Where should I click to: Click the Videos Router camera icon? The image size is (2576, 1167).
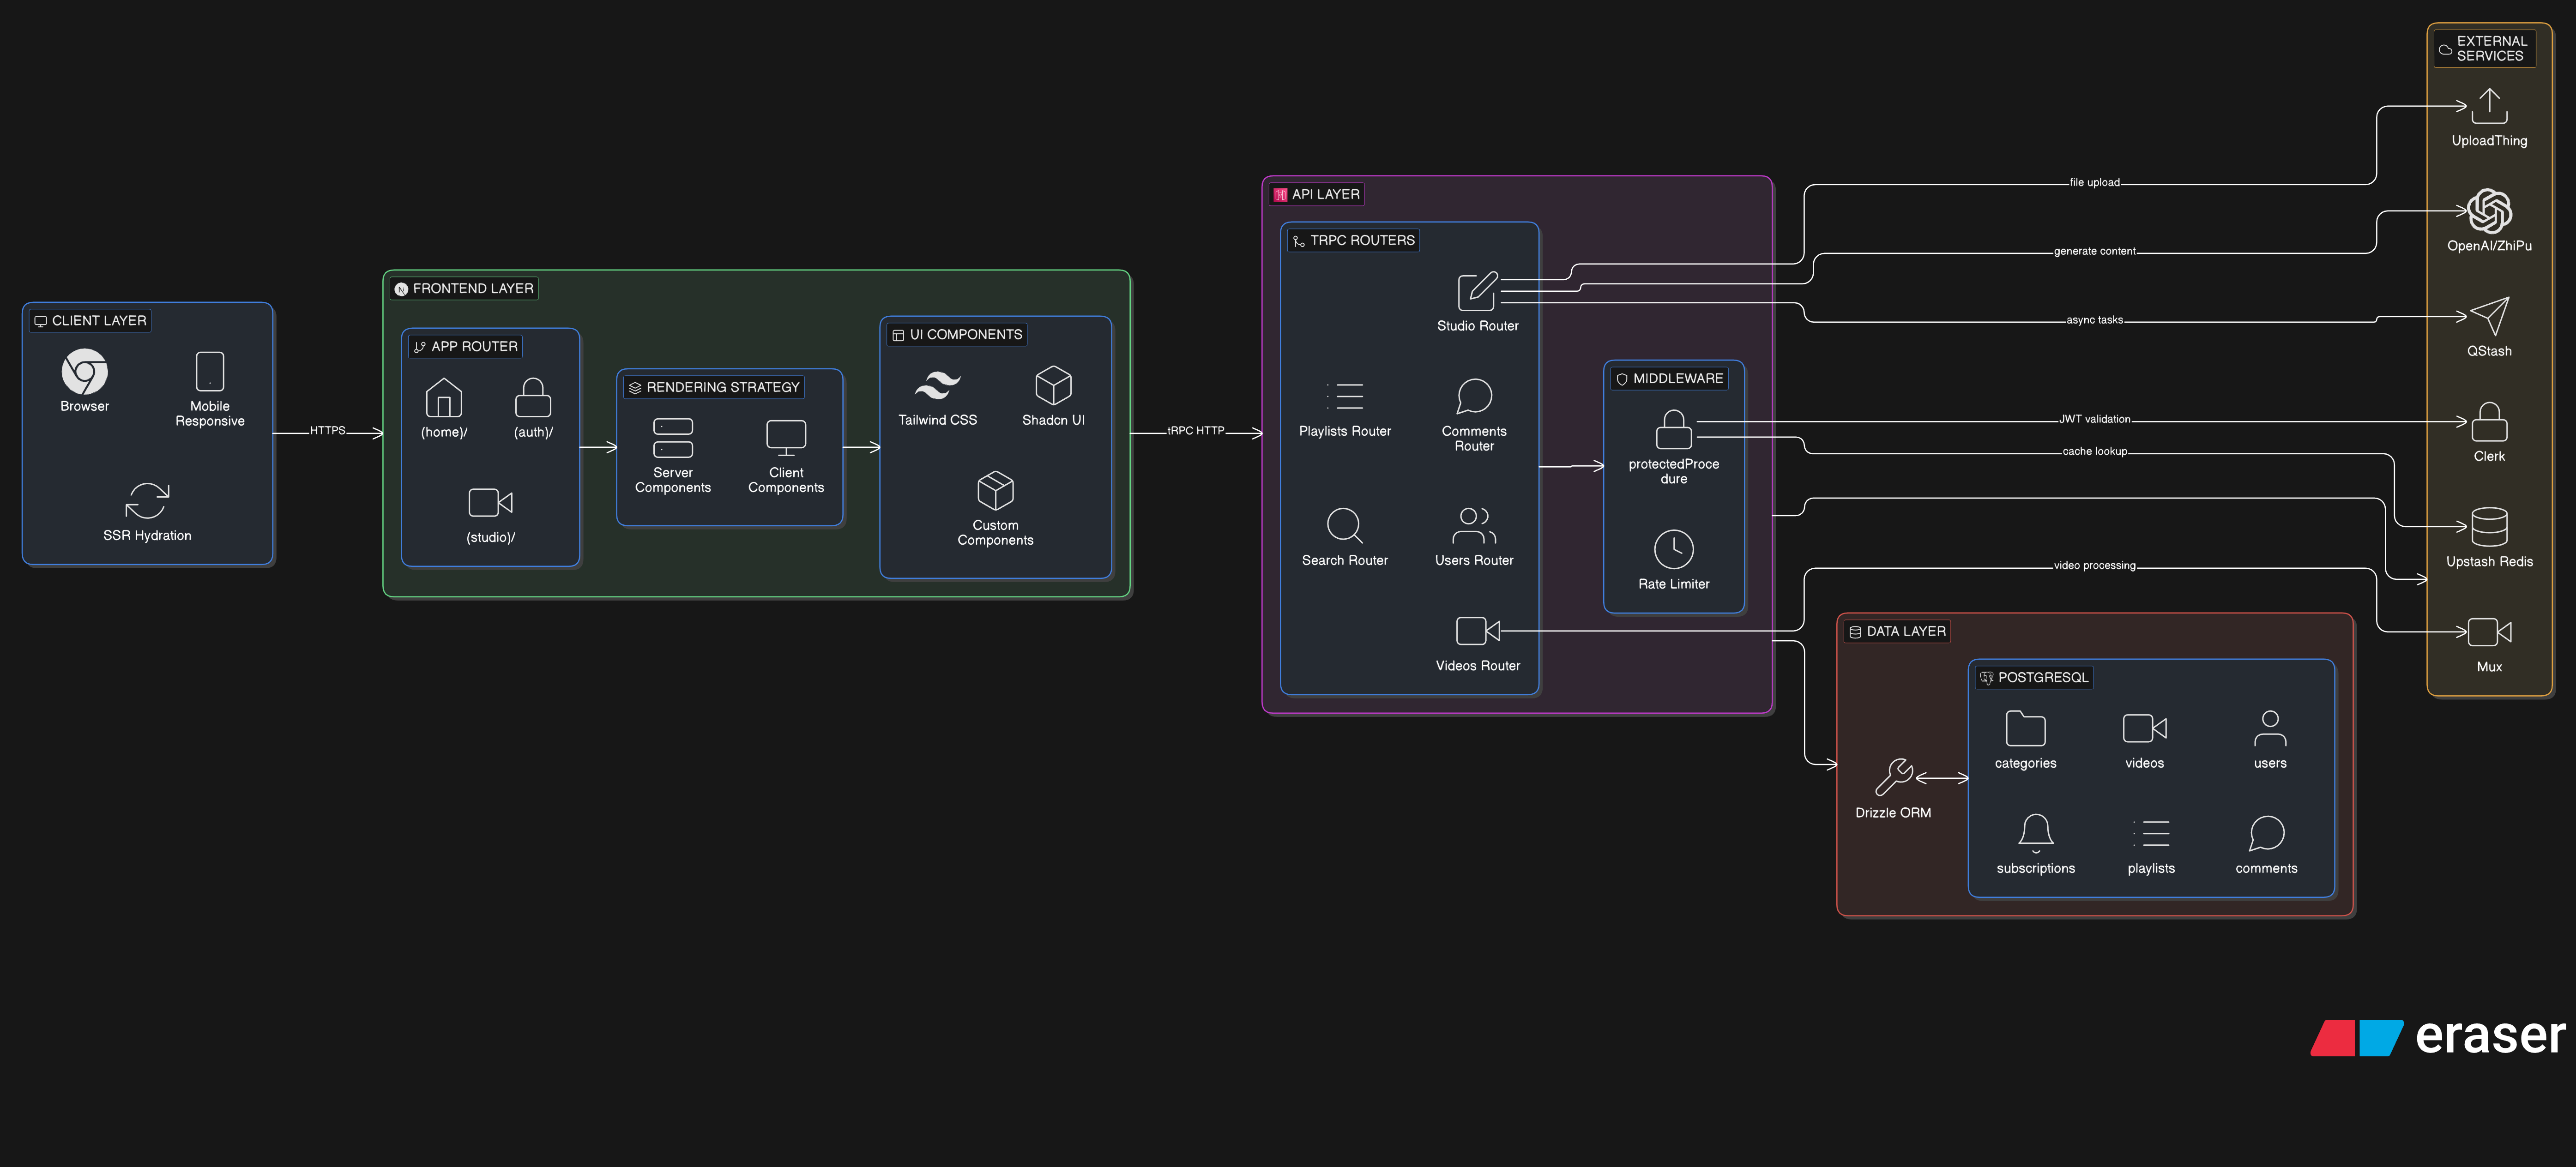[1478, 631]
